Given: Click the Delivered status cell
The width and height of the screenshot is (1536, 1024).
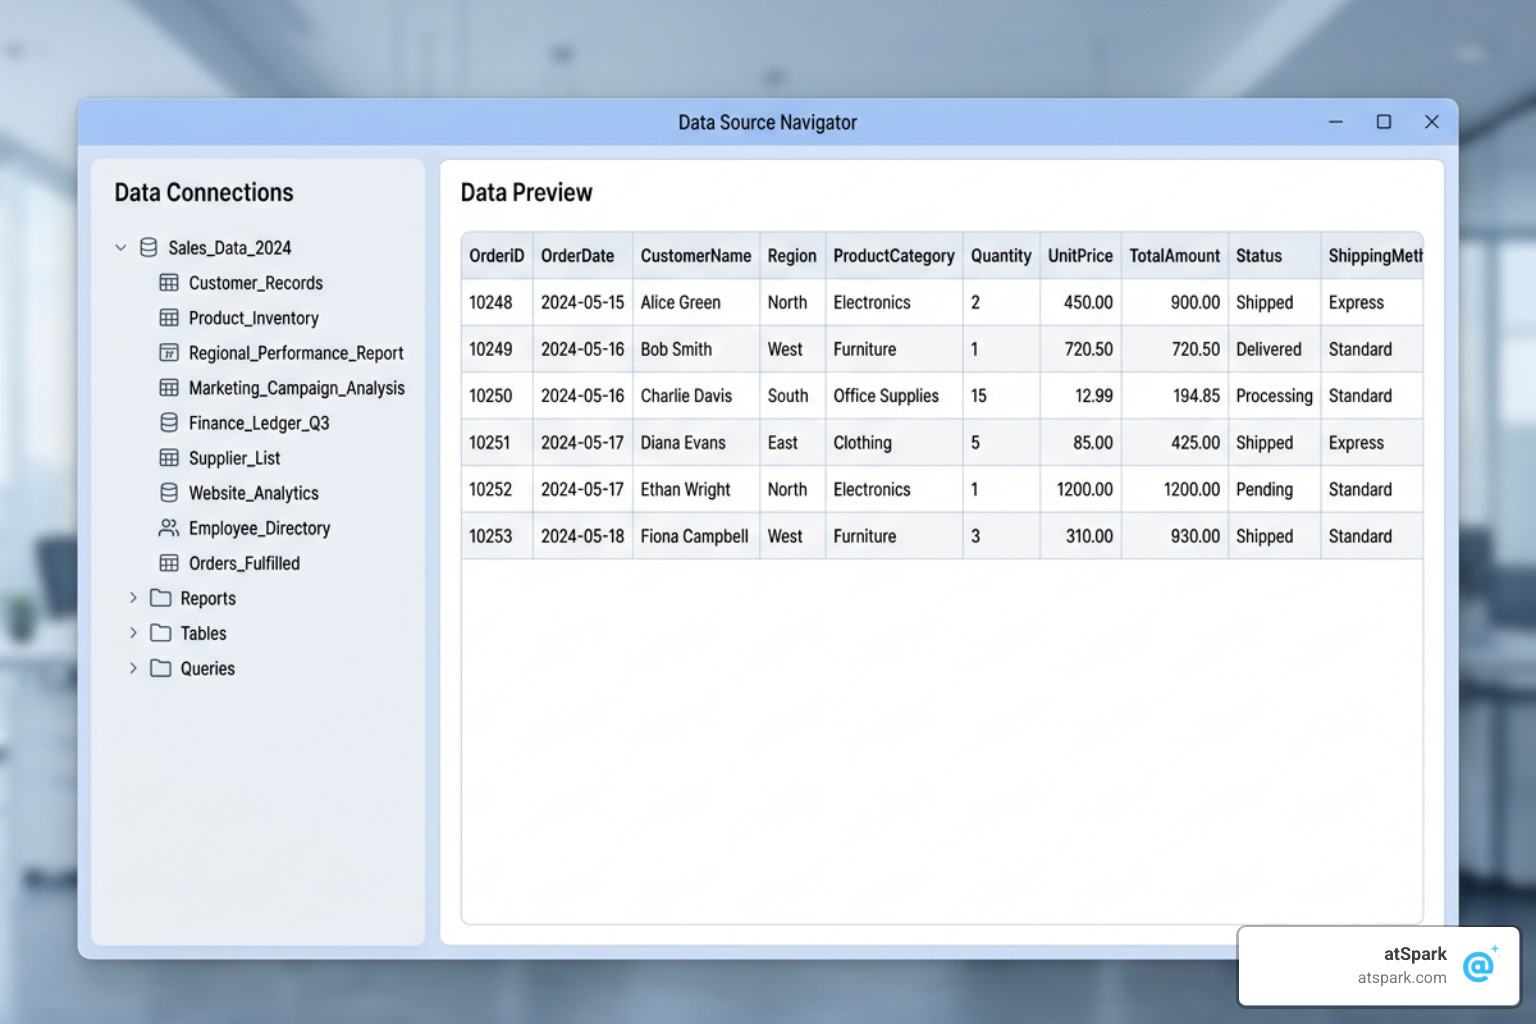Looking at the screenshot, I should coord(1274,349).
